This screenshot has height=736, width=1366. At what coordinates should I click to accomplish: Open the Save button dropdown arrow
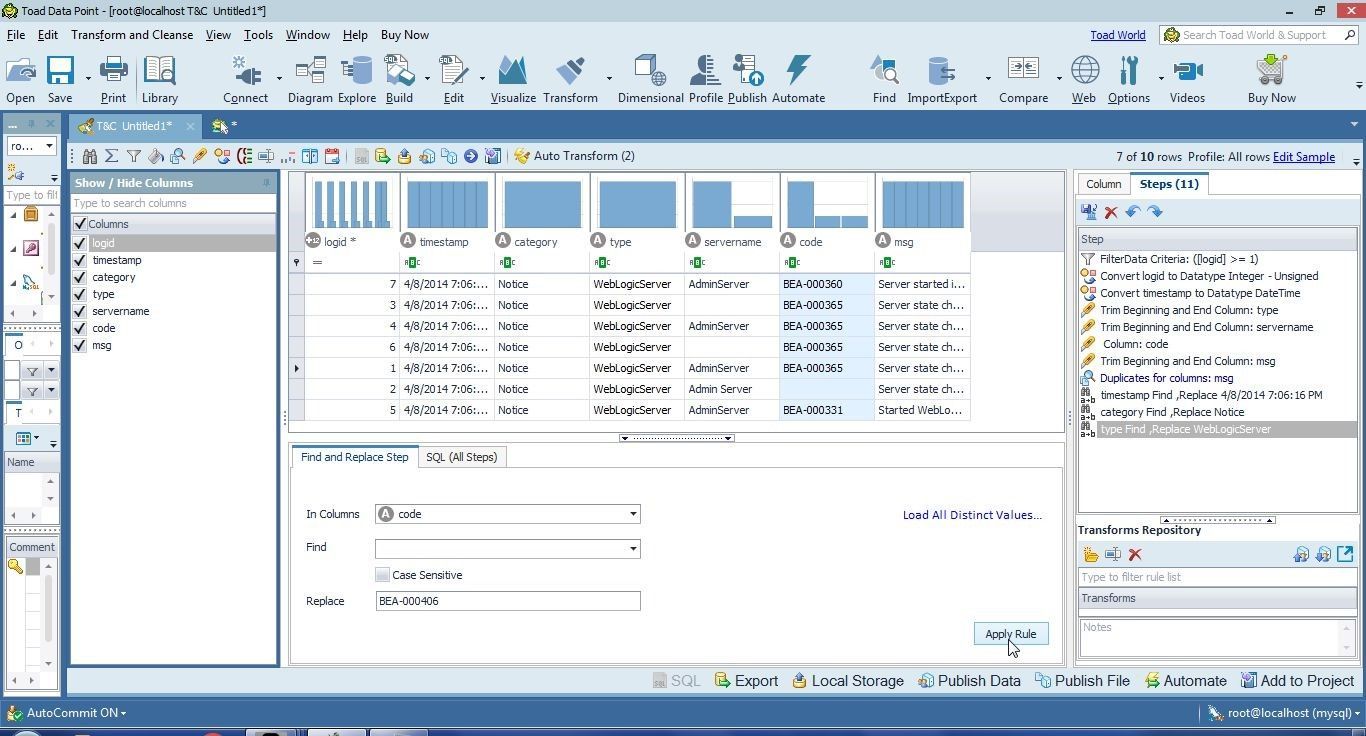87,78
